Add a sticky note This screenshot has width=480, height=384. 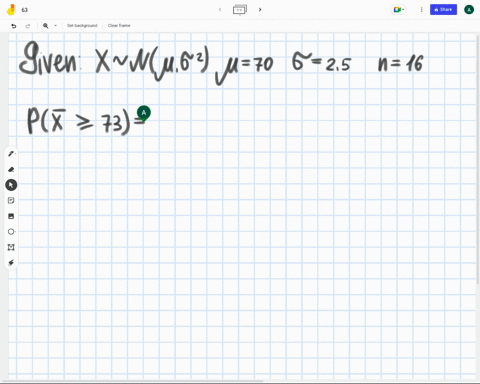coord(11,200)
